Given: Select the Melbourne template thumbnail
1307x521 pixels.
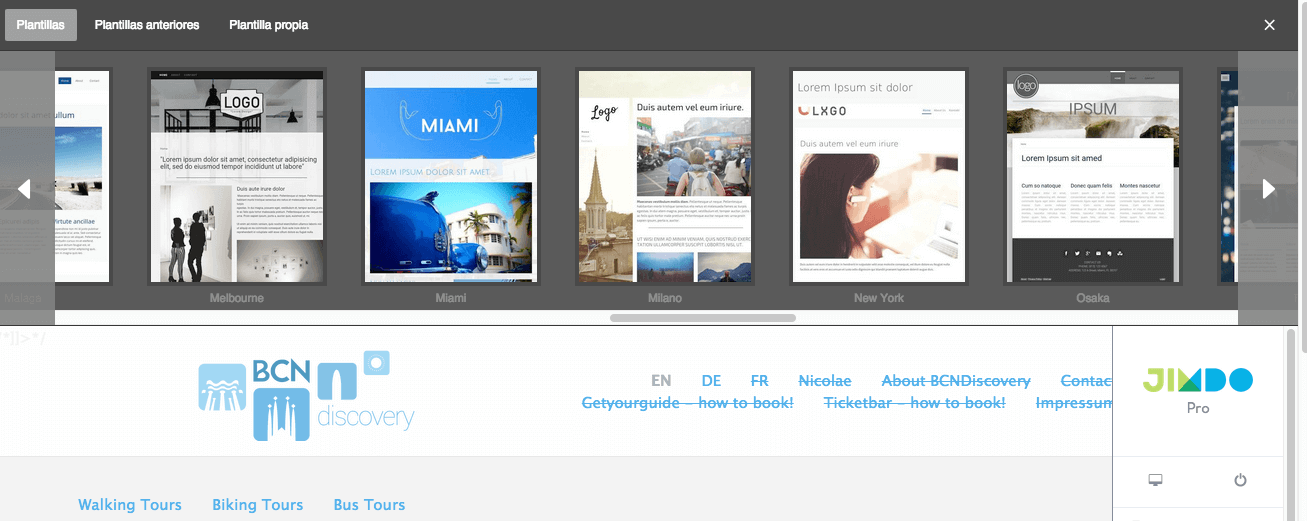Looking at the screenshot, I should (x=236, y=176).
